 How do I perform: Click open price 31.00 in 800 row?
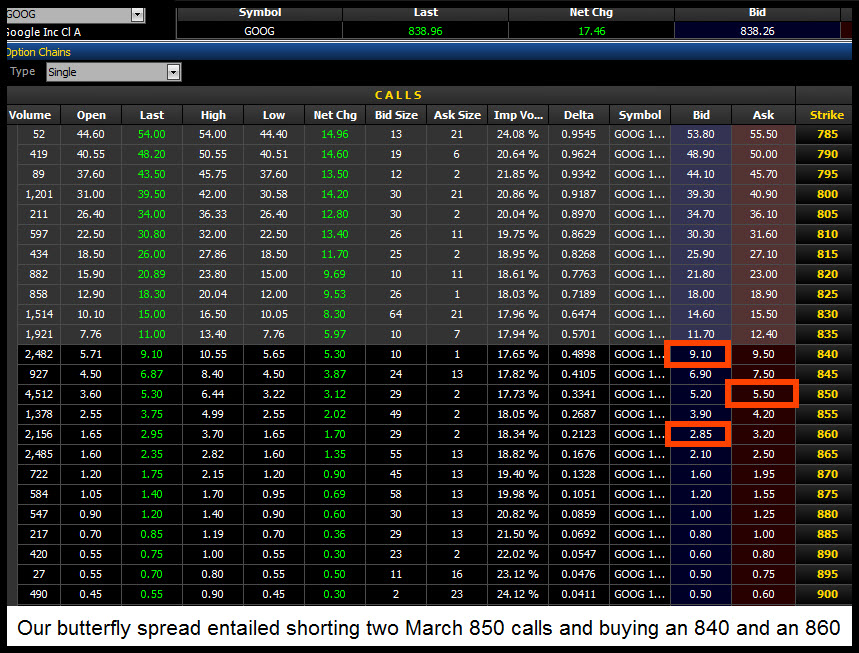91,194
